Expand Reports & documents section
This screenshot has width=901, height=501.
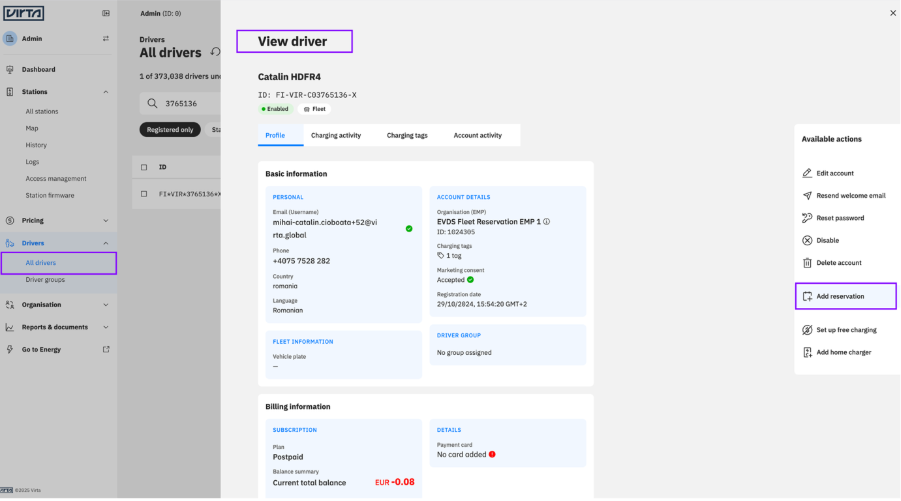coord(106,327)
